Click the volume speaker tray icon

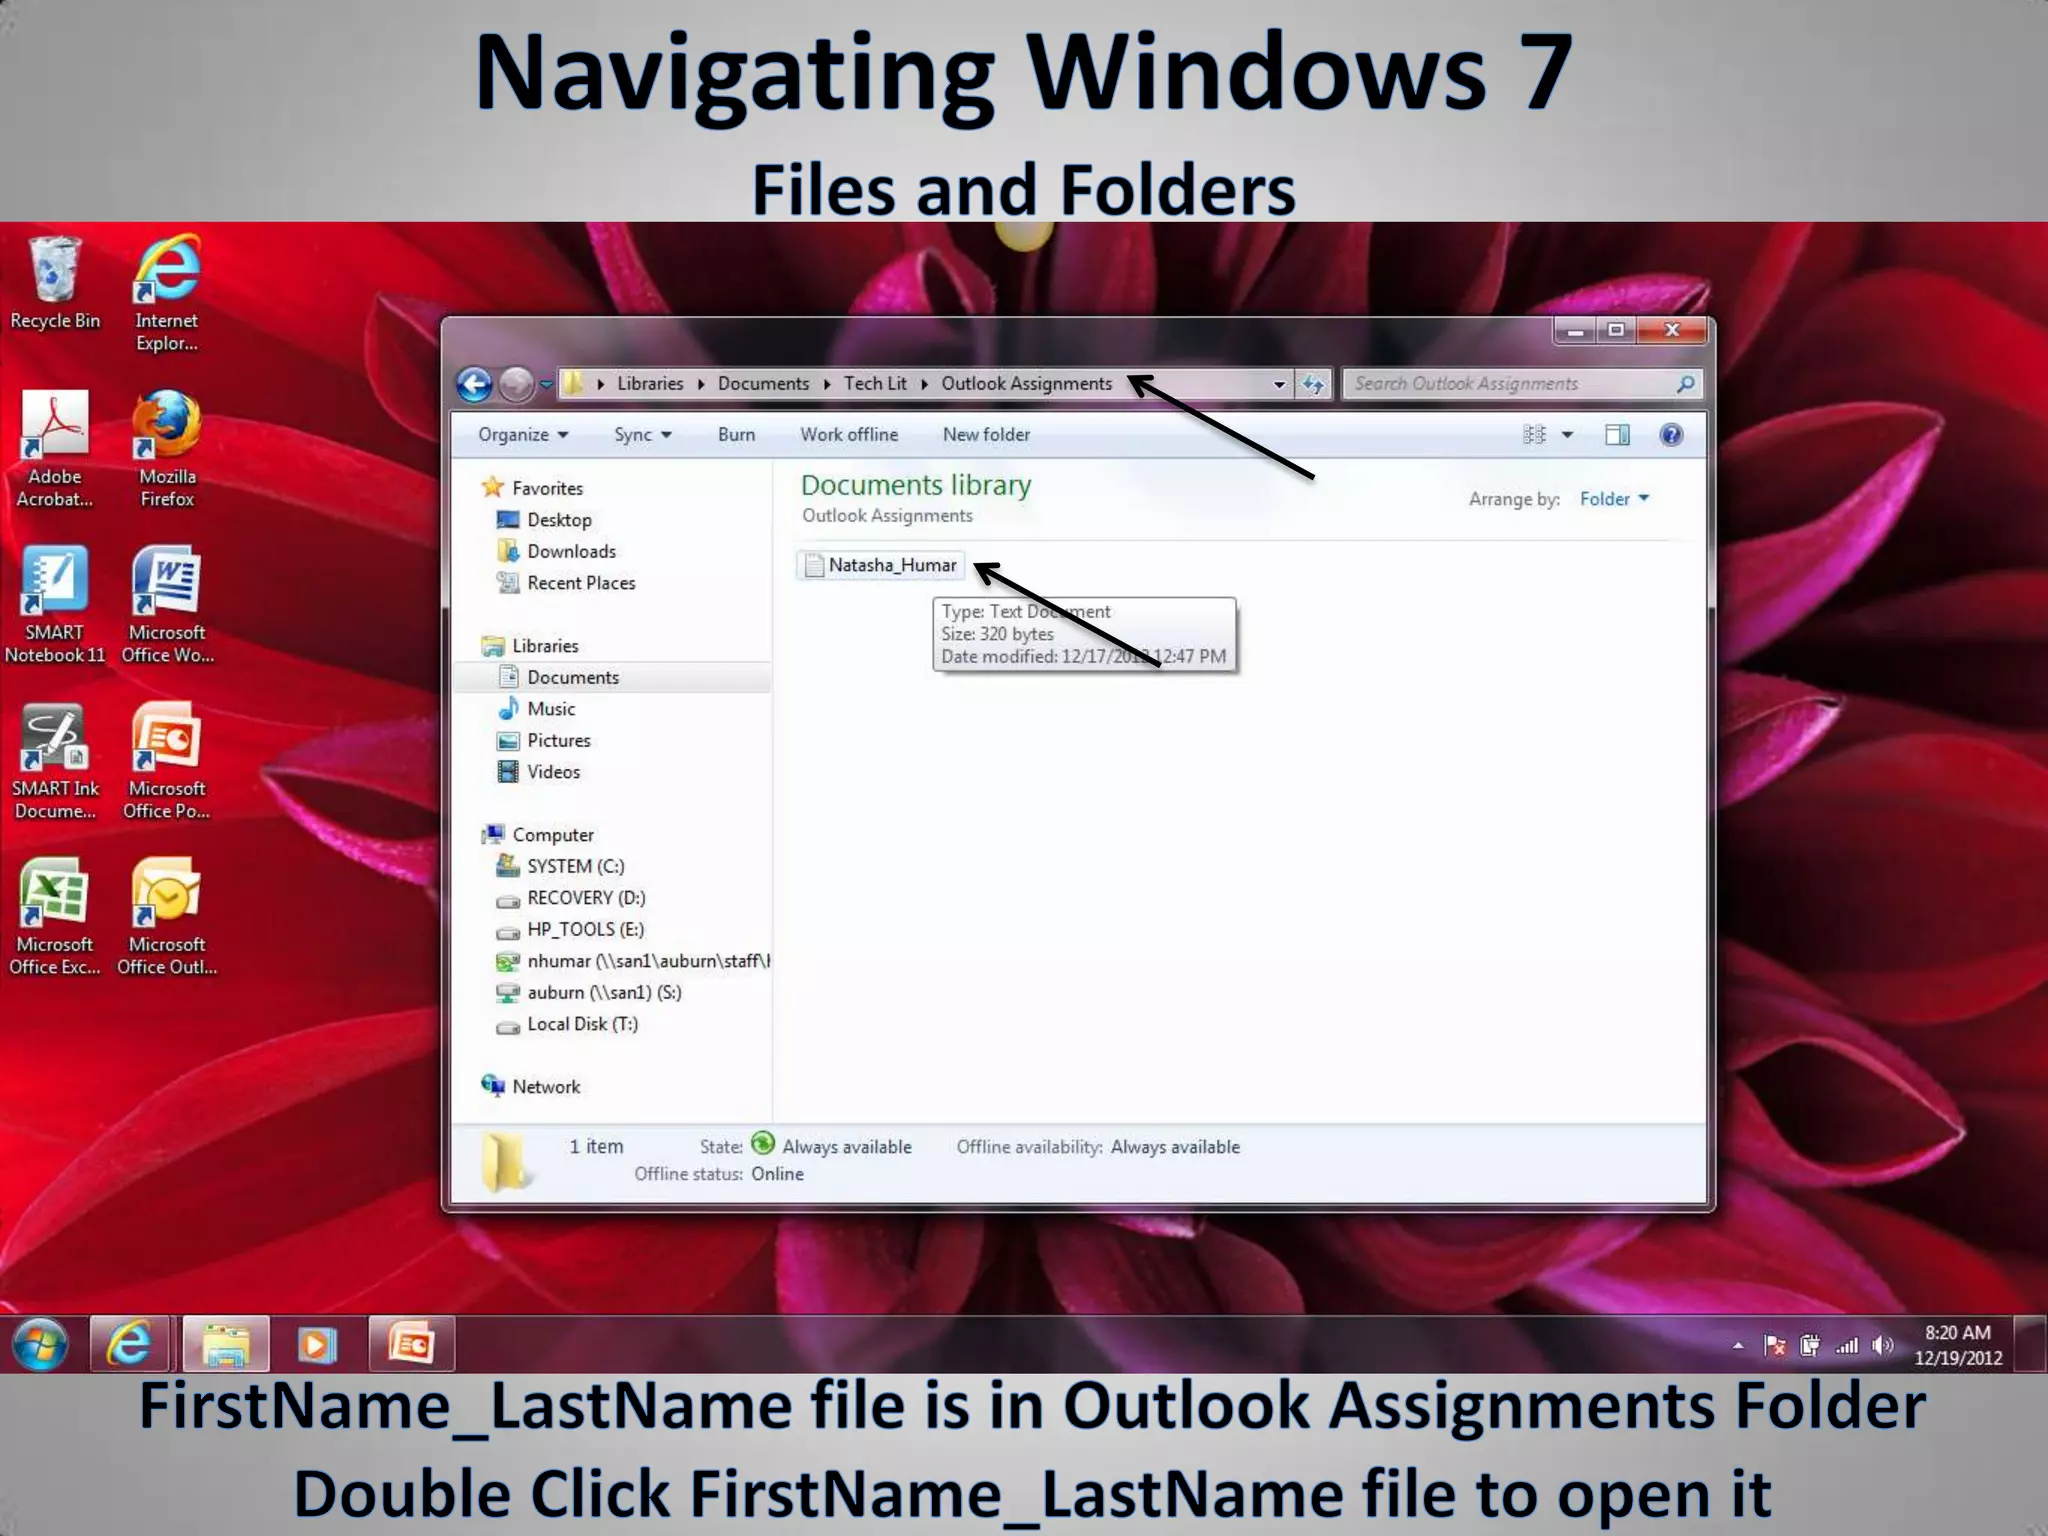(x=1882, y=1346)
